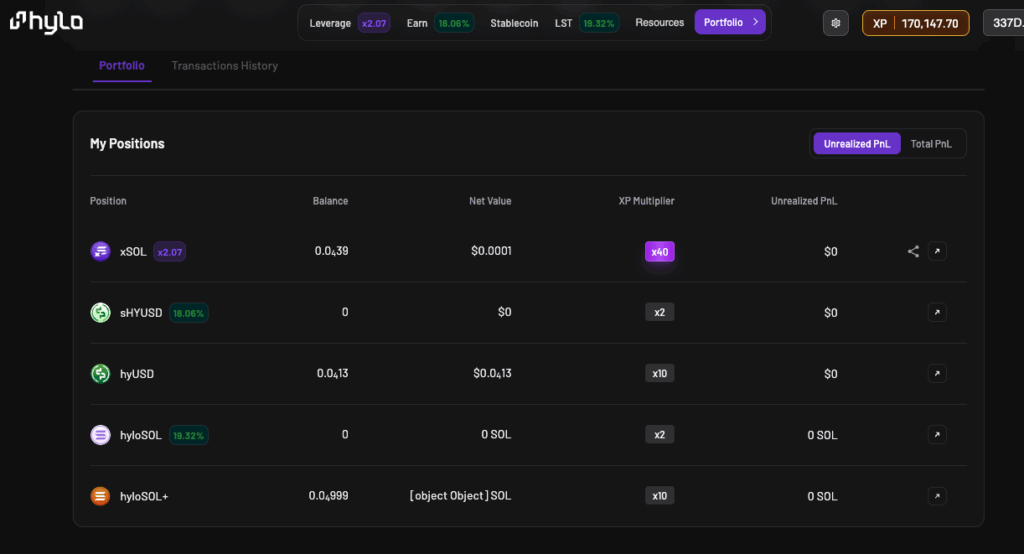Viewport: 1024px width, 554px height.
Task: Select the Unrealized PnL toggle
Action: [x=857, y=144]
